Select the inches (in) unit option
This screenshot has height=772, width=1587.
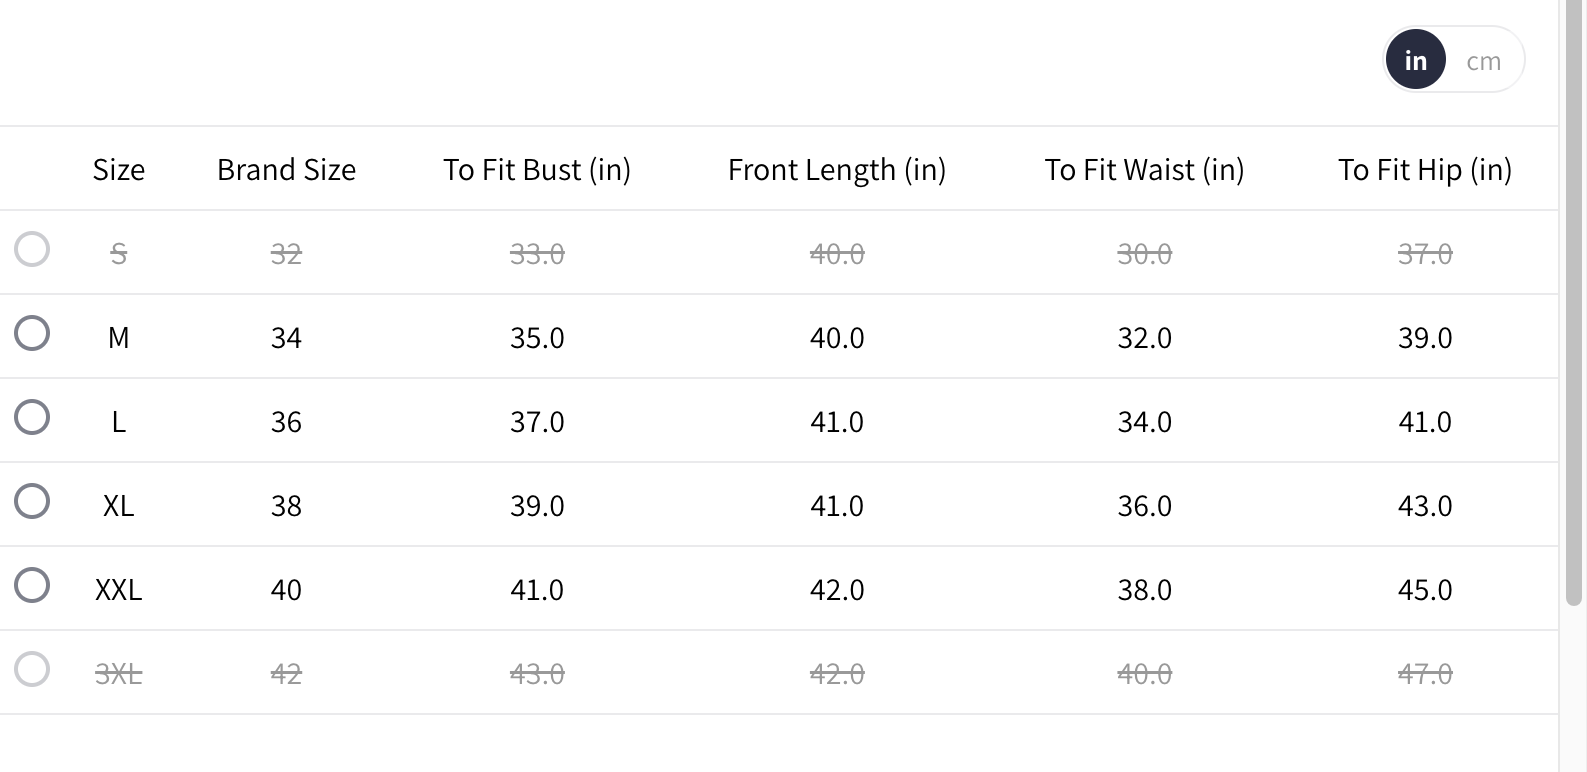[1415, 61]
